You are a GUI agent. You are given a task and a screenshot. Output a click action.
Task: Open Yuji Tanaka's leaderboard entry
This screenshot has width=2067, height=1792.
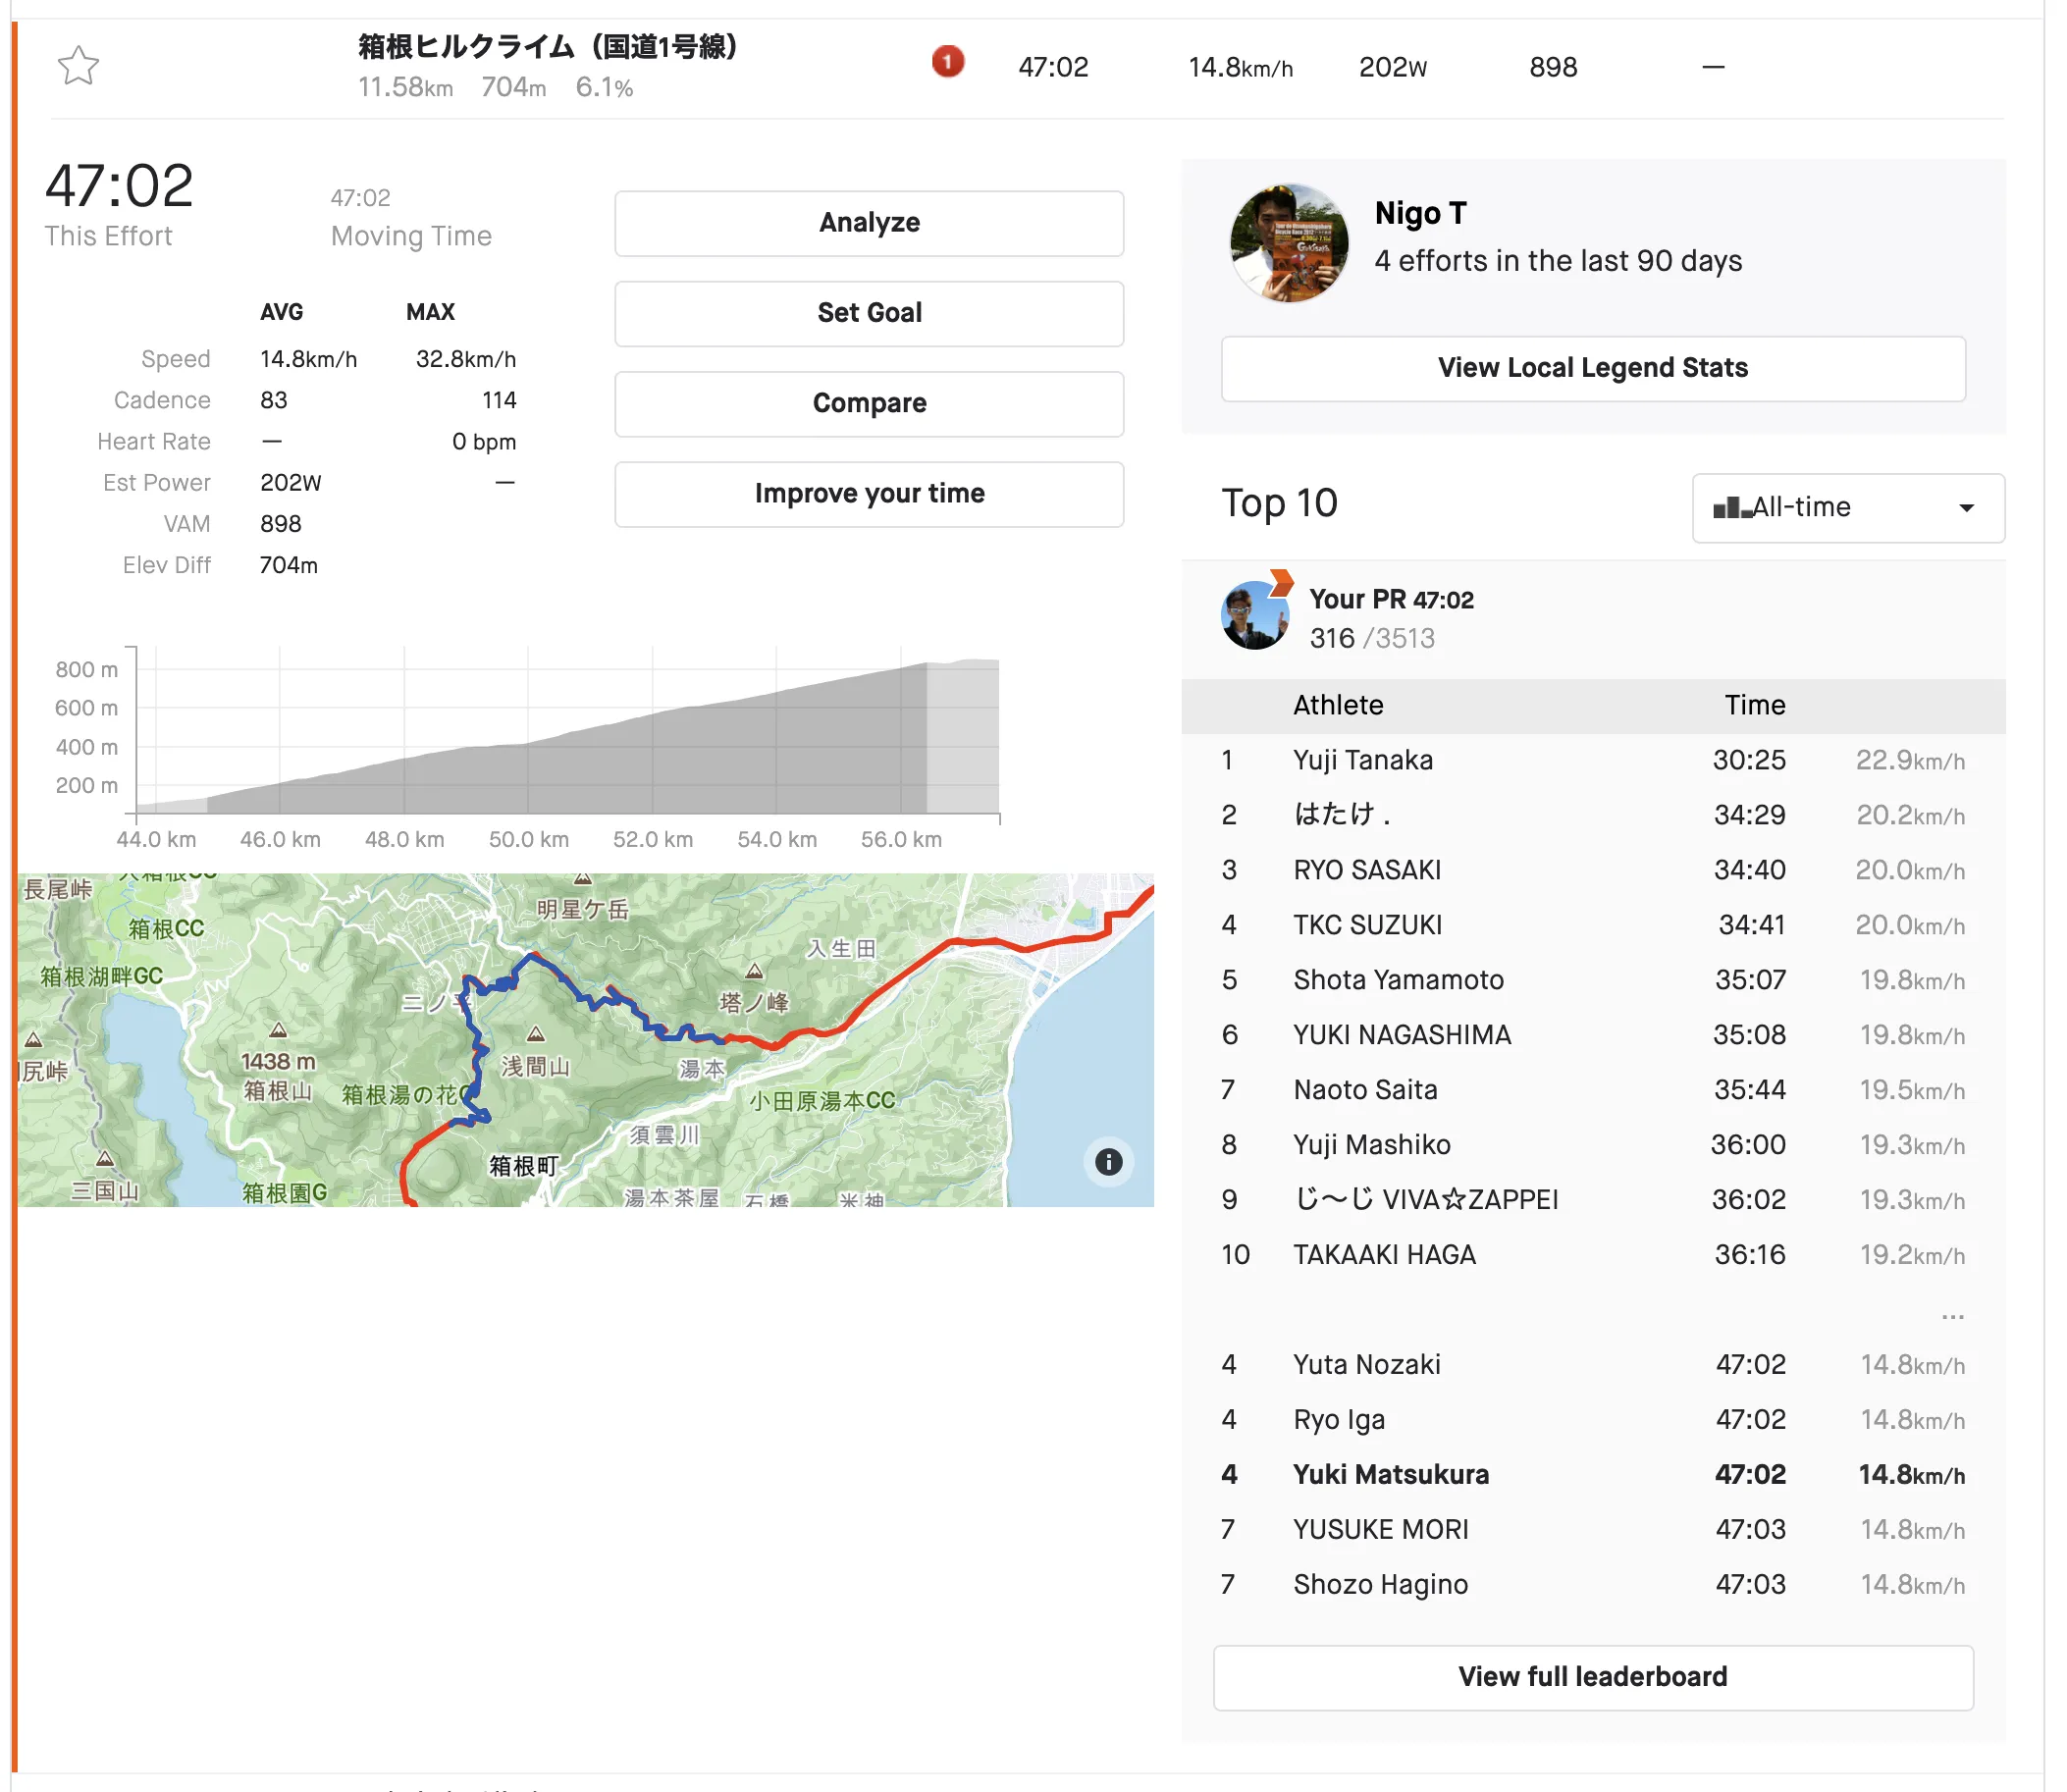(1362, 760)
